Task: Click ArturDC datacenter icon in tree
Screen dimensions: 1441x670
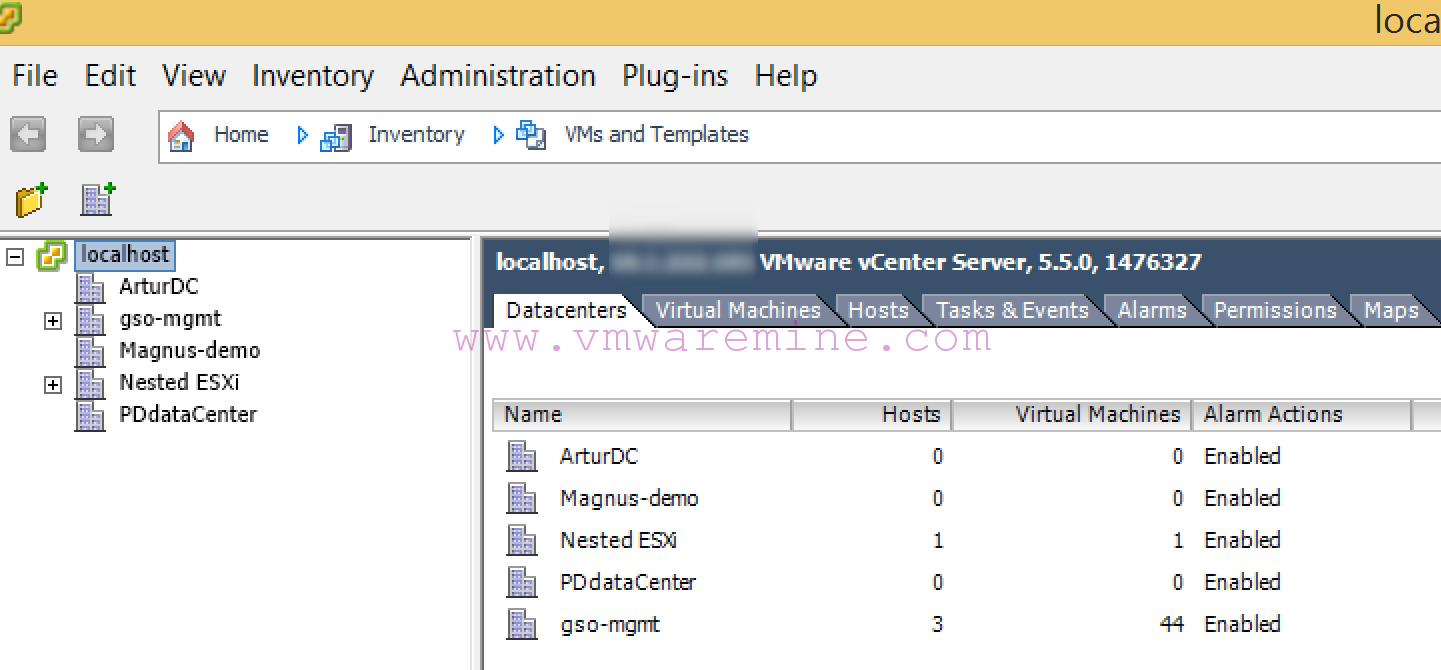Action: point(91,288)
